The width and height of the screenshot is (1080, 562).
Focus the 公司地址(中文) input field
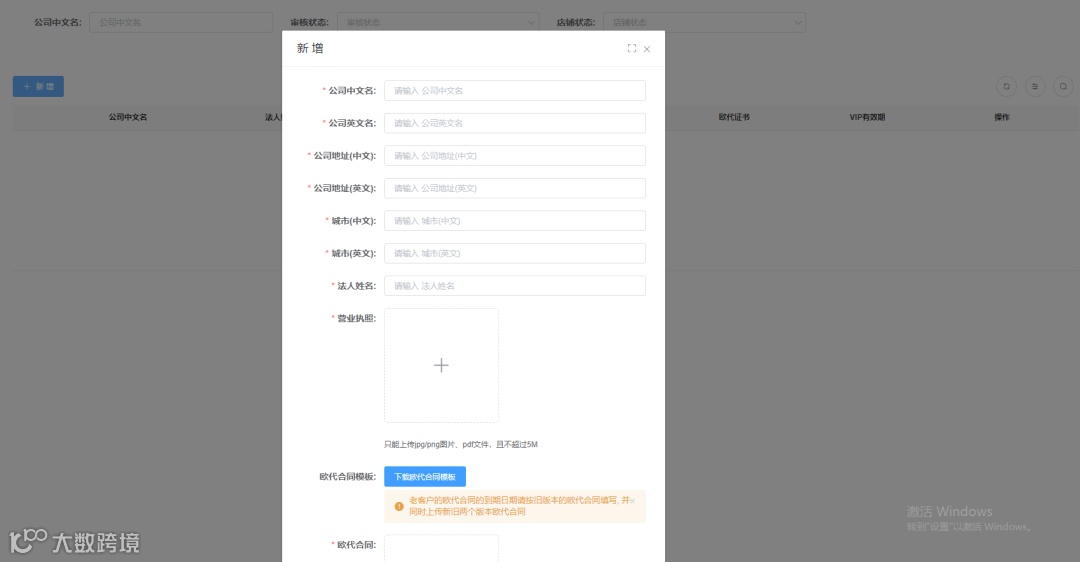[x=515, y=156]
